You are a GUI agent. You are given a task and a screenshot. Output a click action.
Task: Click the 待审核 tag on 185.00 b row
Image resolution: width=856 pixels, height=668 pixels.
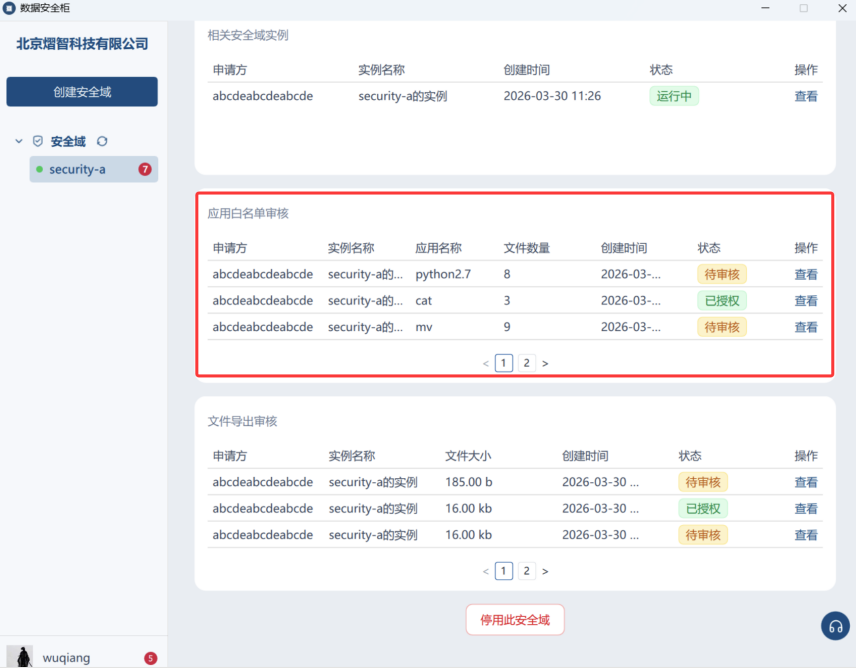tap(703, 482)
